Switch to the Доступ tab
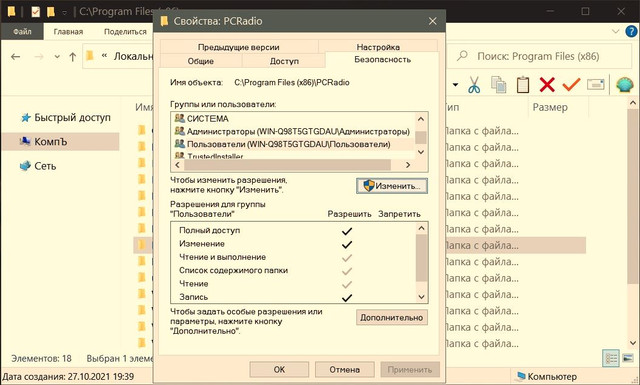 tap(284, 61)
